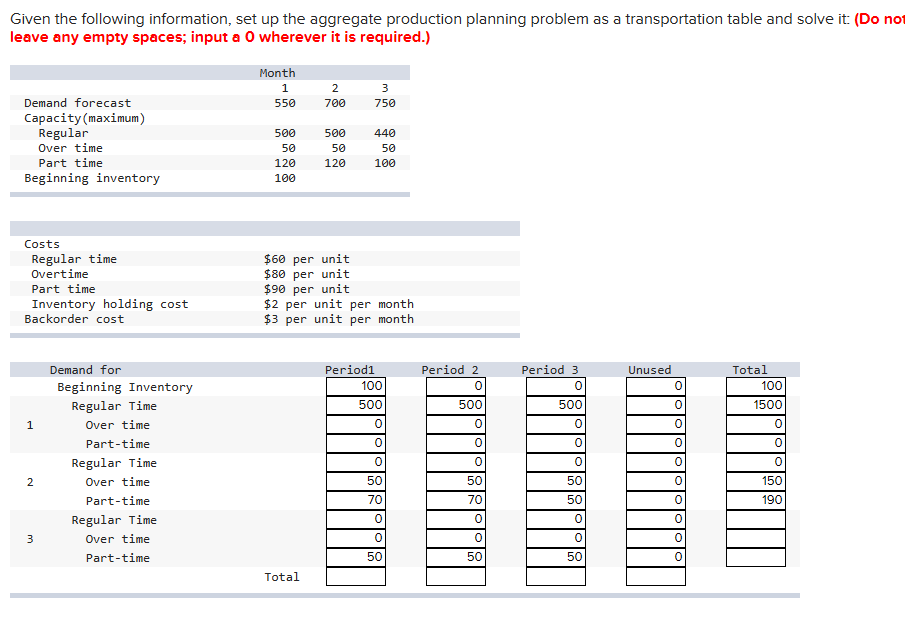Click month 2 Part-time Total field showing 190
Screen dimensions: 905x627
point(756,501)
